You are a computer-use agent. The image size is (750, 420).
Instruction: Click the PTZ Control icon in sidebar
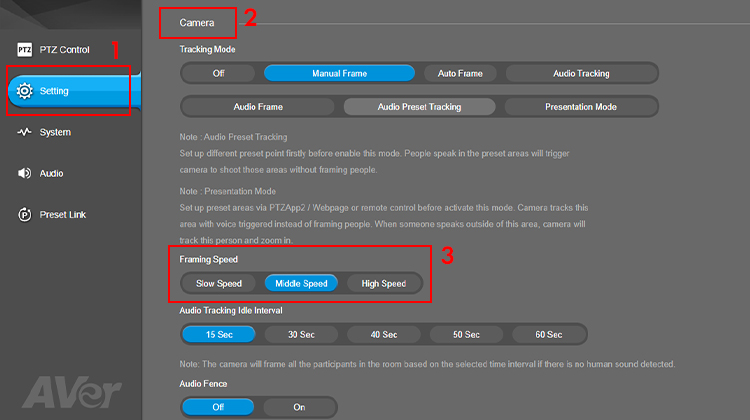[24, 49]
